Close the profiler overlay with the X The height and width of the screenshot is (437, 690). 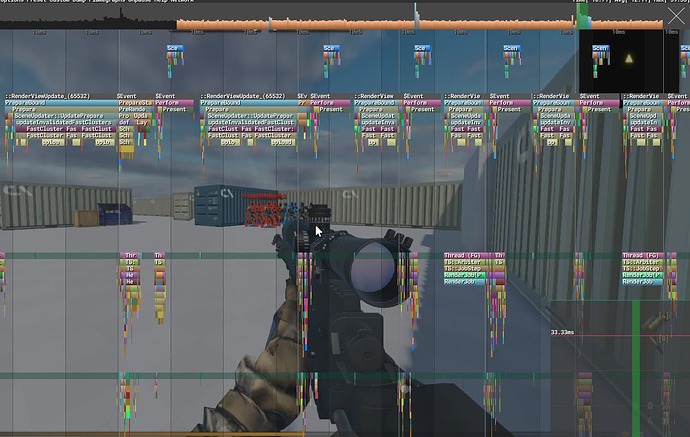[x=676, y=17]
